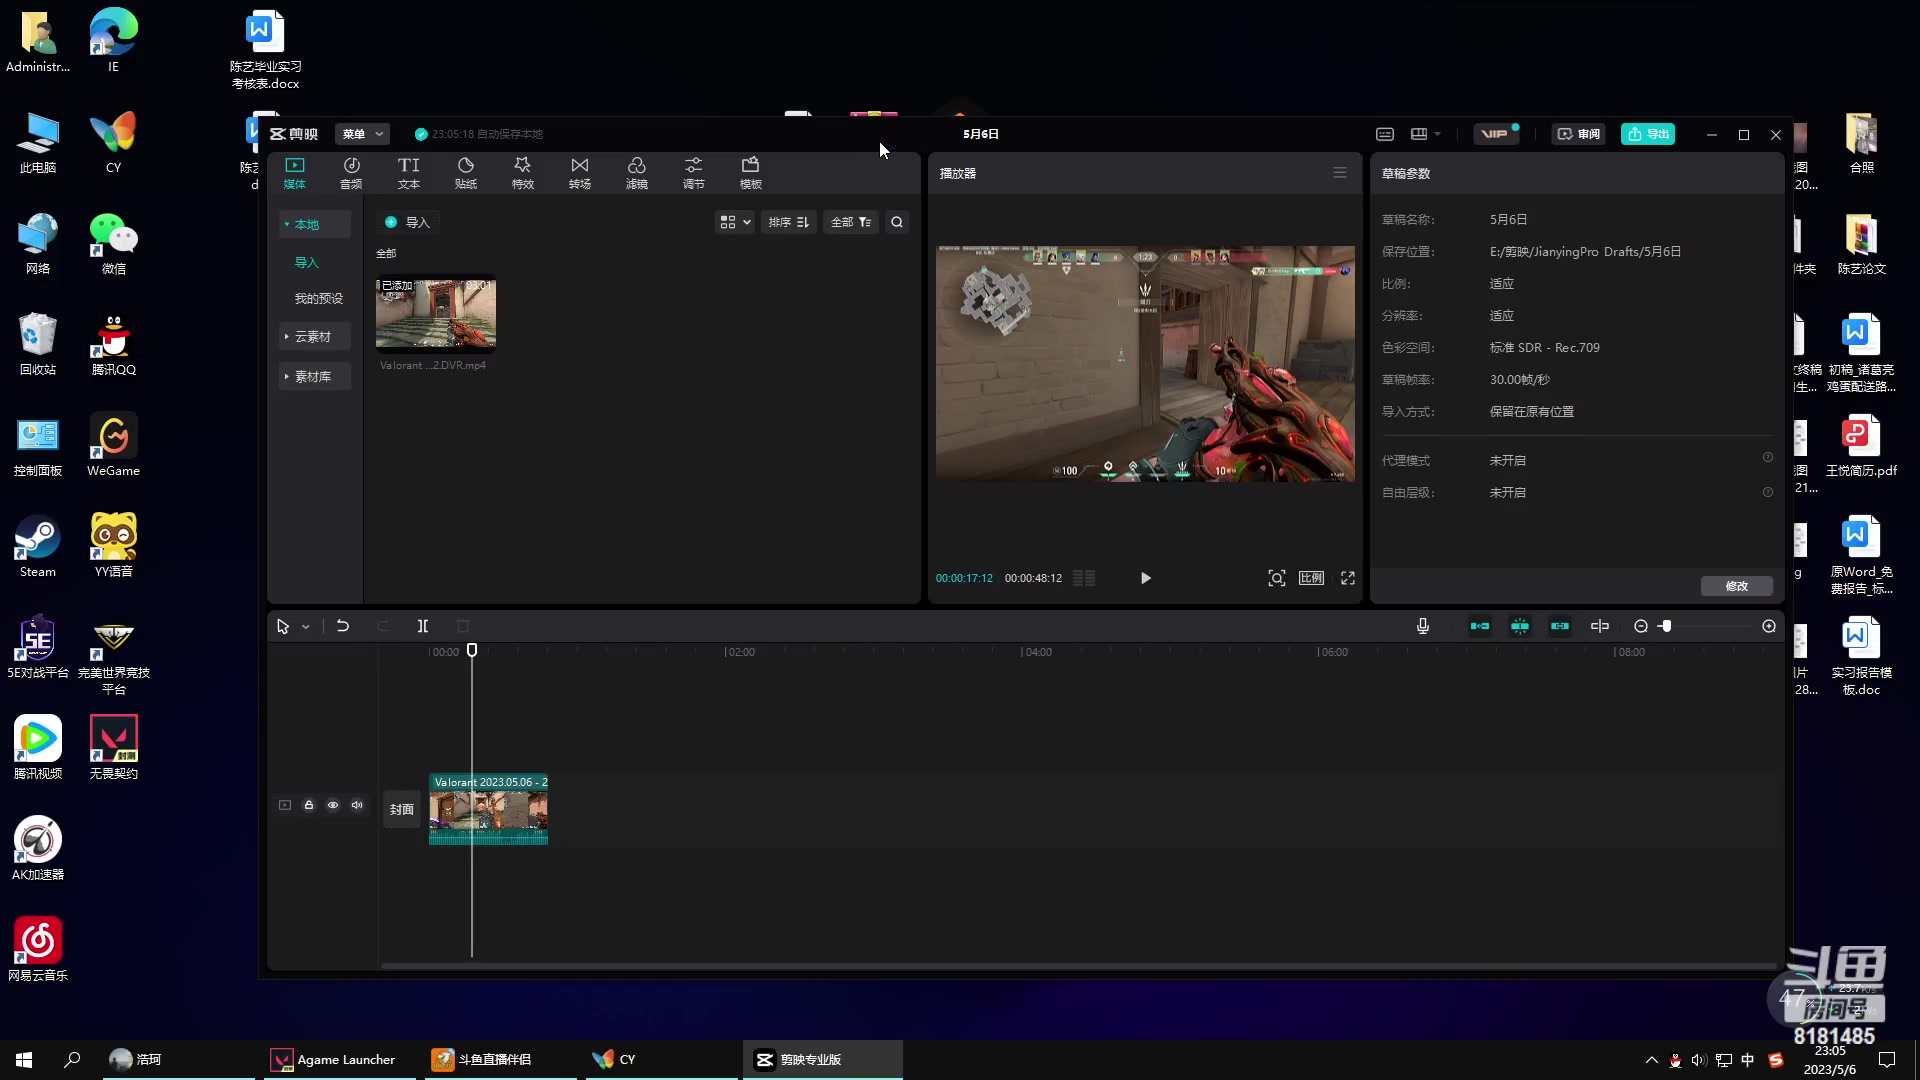Viewport: 1920px width, 1080px height.
Task: Select the 调节 adjustment icon
Action: click(694, 173)
